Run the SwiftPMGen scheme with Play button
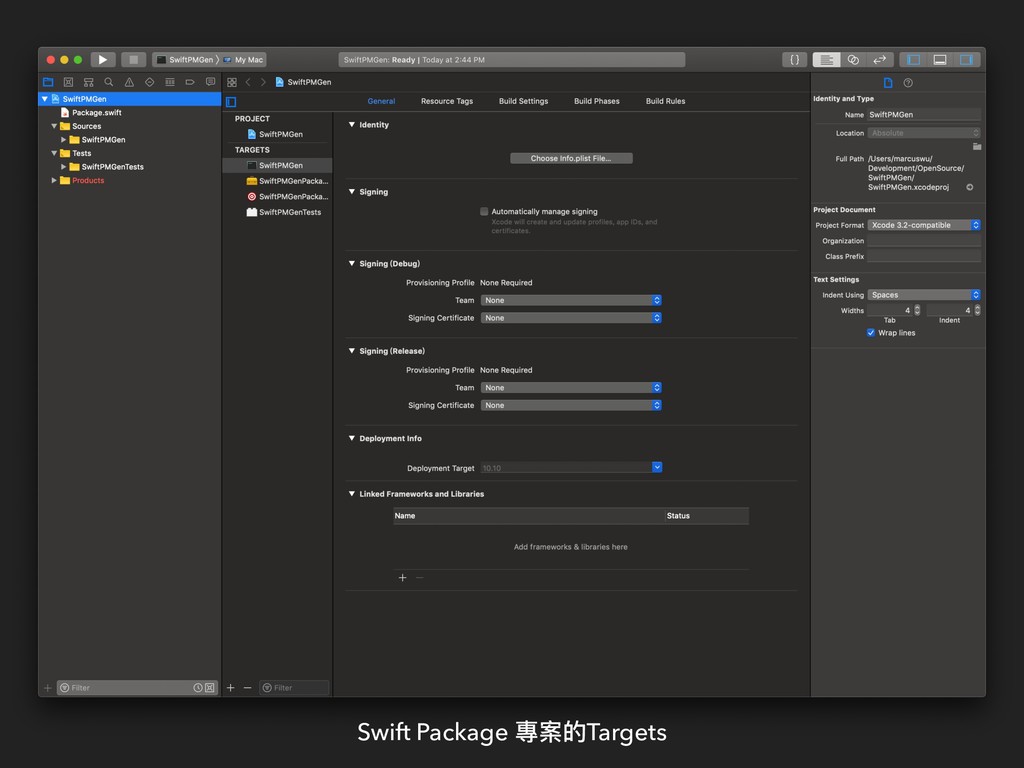This screenshot has height=768, width=1024. click(103, 59)
